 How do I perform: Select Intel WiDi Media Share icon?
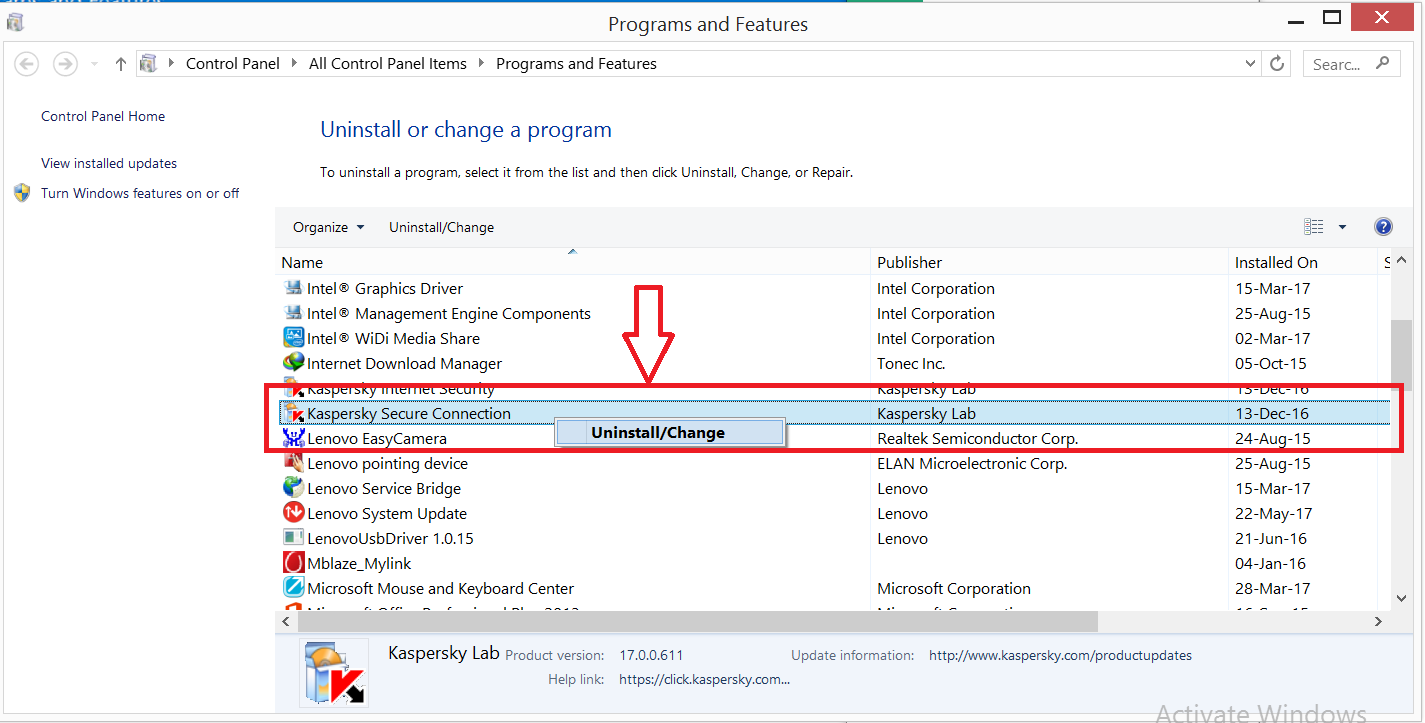[293, 338]
